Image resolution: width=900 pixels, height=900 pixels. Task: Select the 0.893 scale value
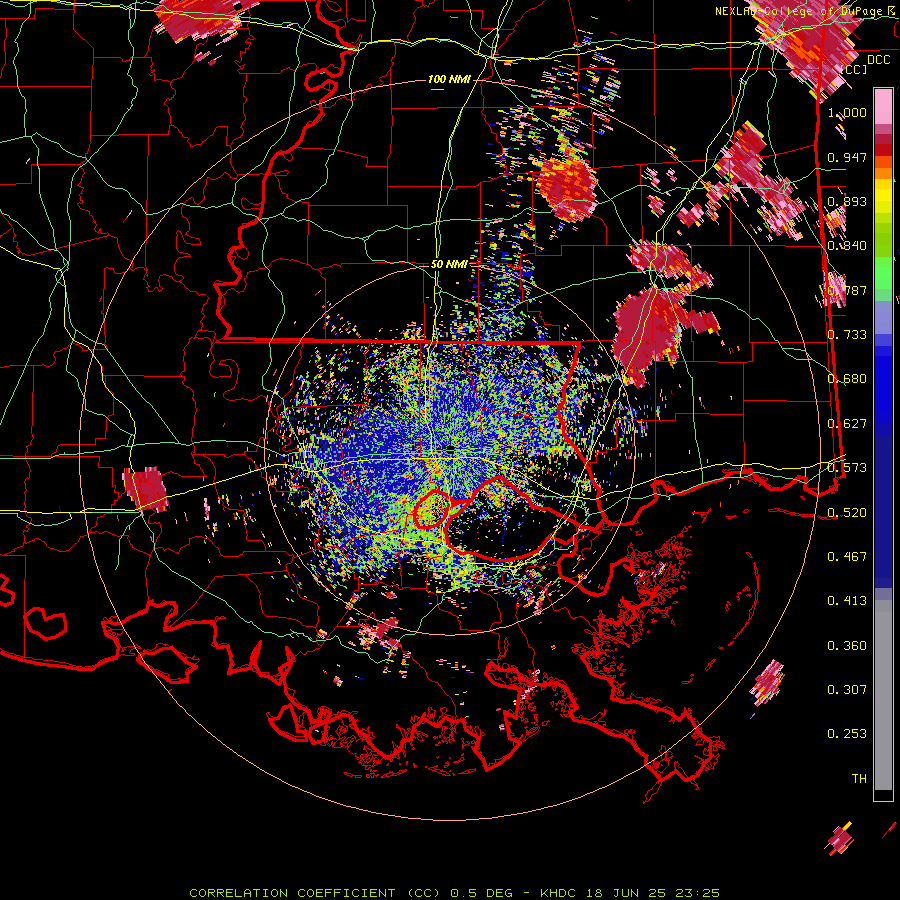coord(847,201)
